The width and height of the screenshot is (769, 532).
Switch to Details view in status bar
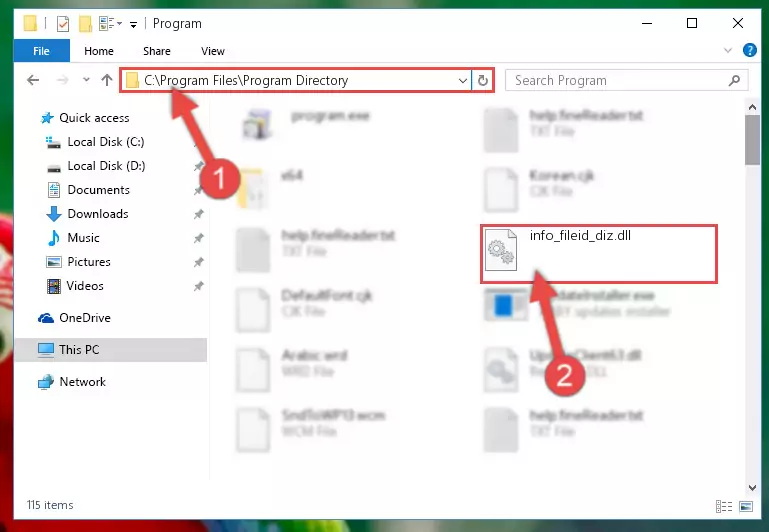724,506
